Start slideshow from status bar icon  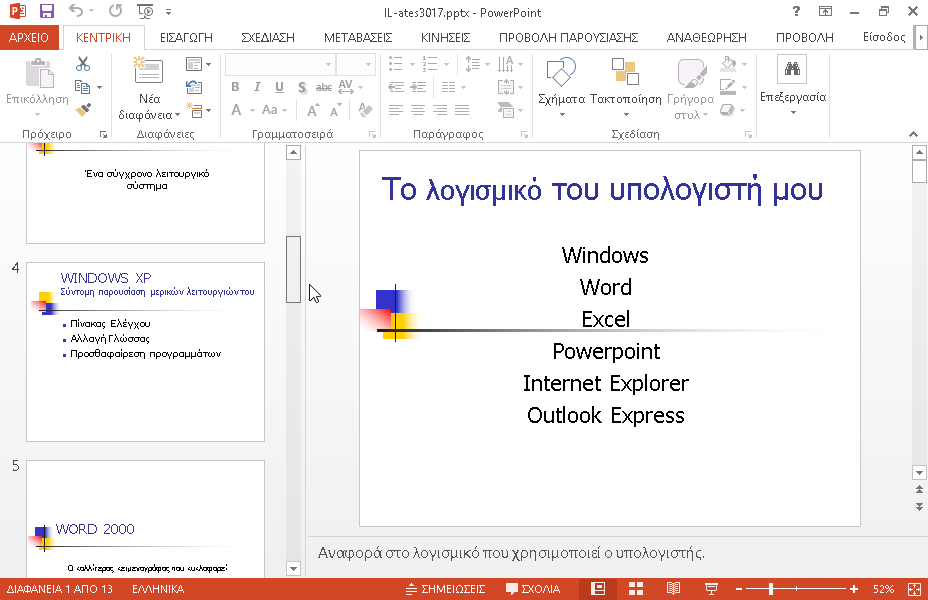[x=711, y=589]
